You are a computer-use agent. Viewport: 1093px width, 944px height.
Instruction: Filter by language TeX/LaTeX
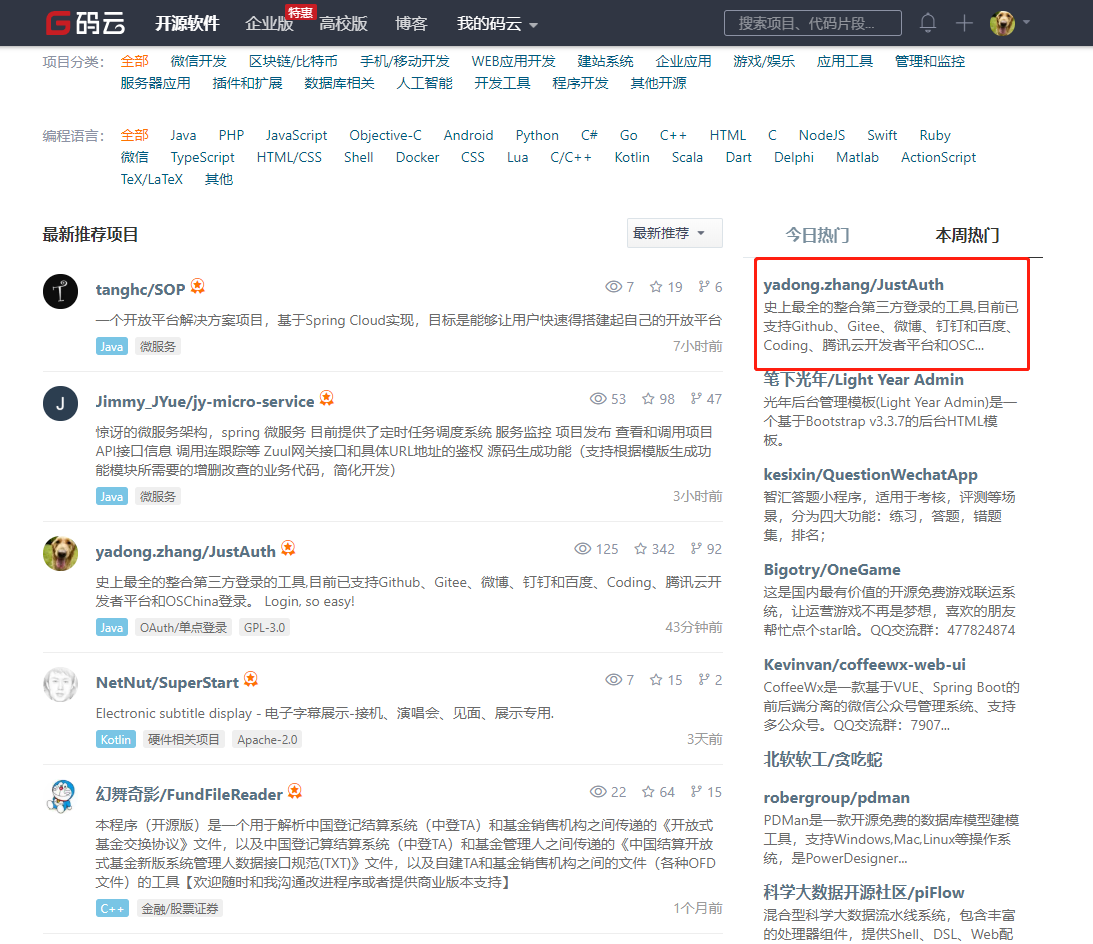(152, 179)
